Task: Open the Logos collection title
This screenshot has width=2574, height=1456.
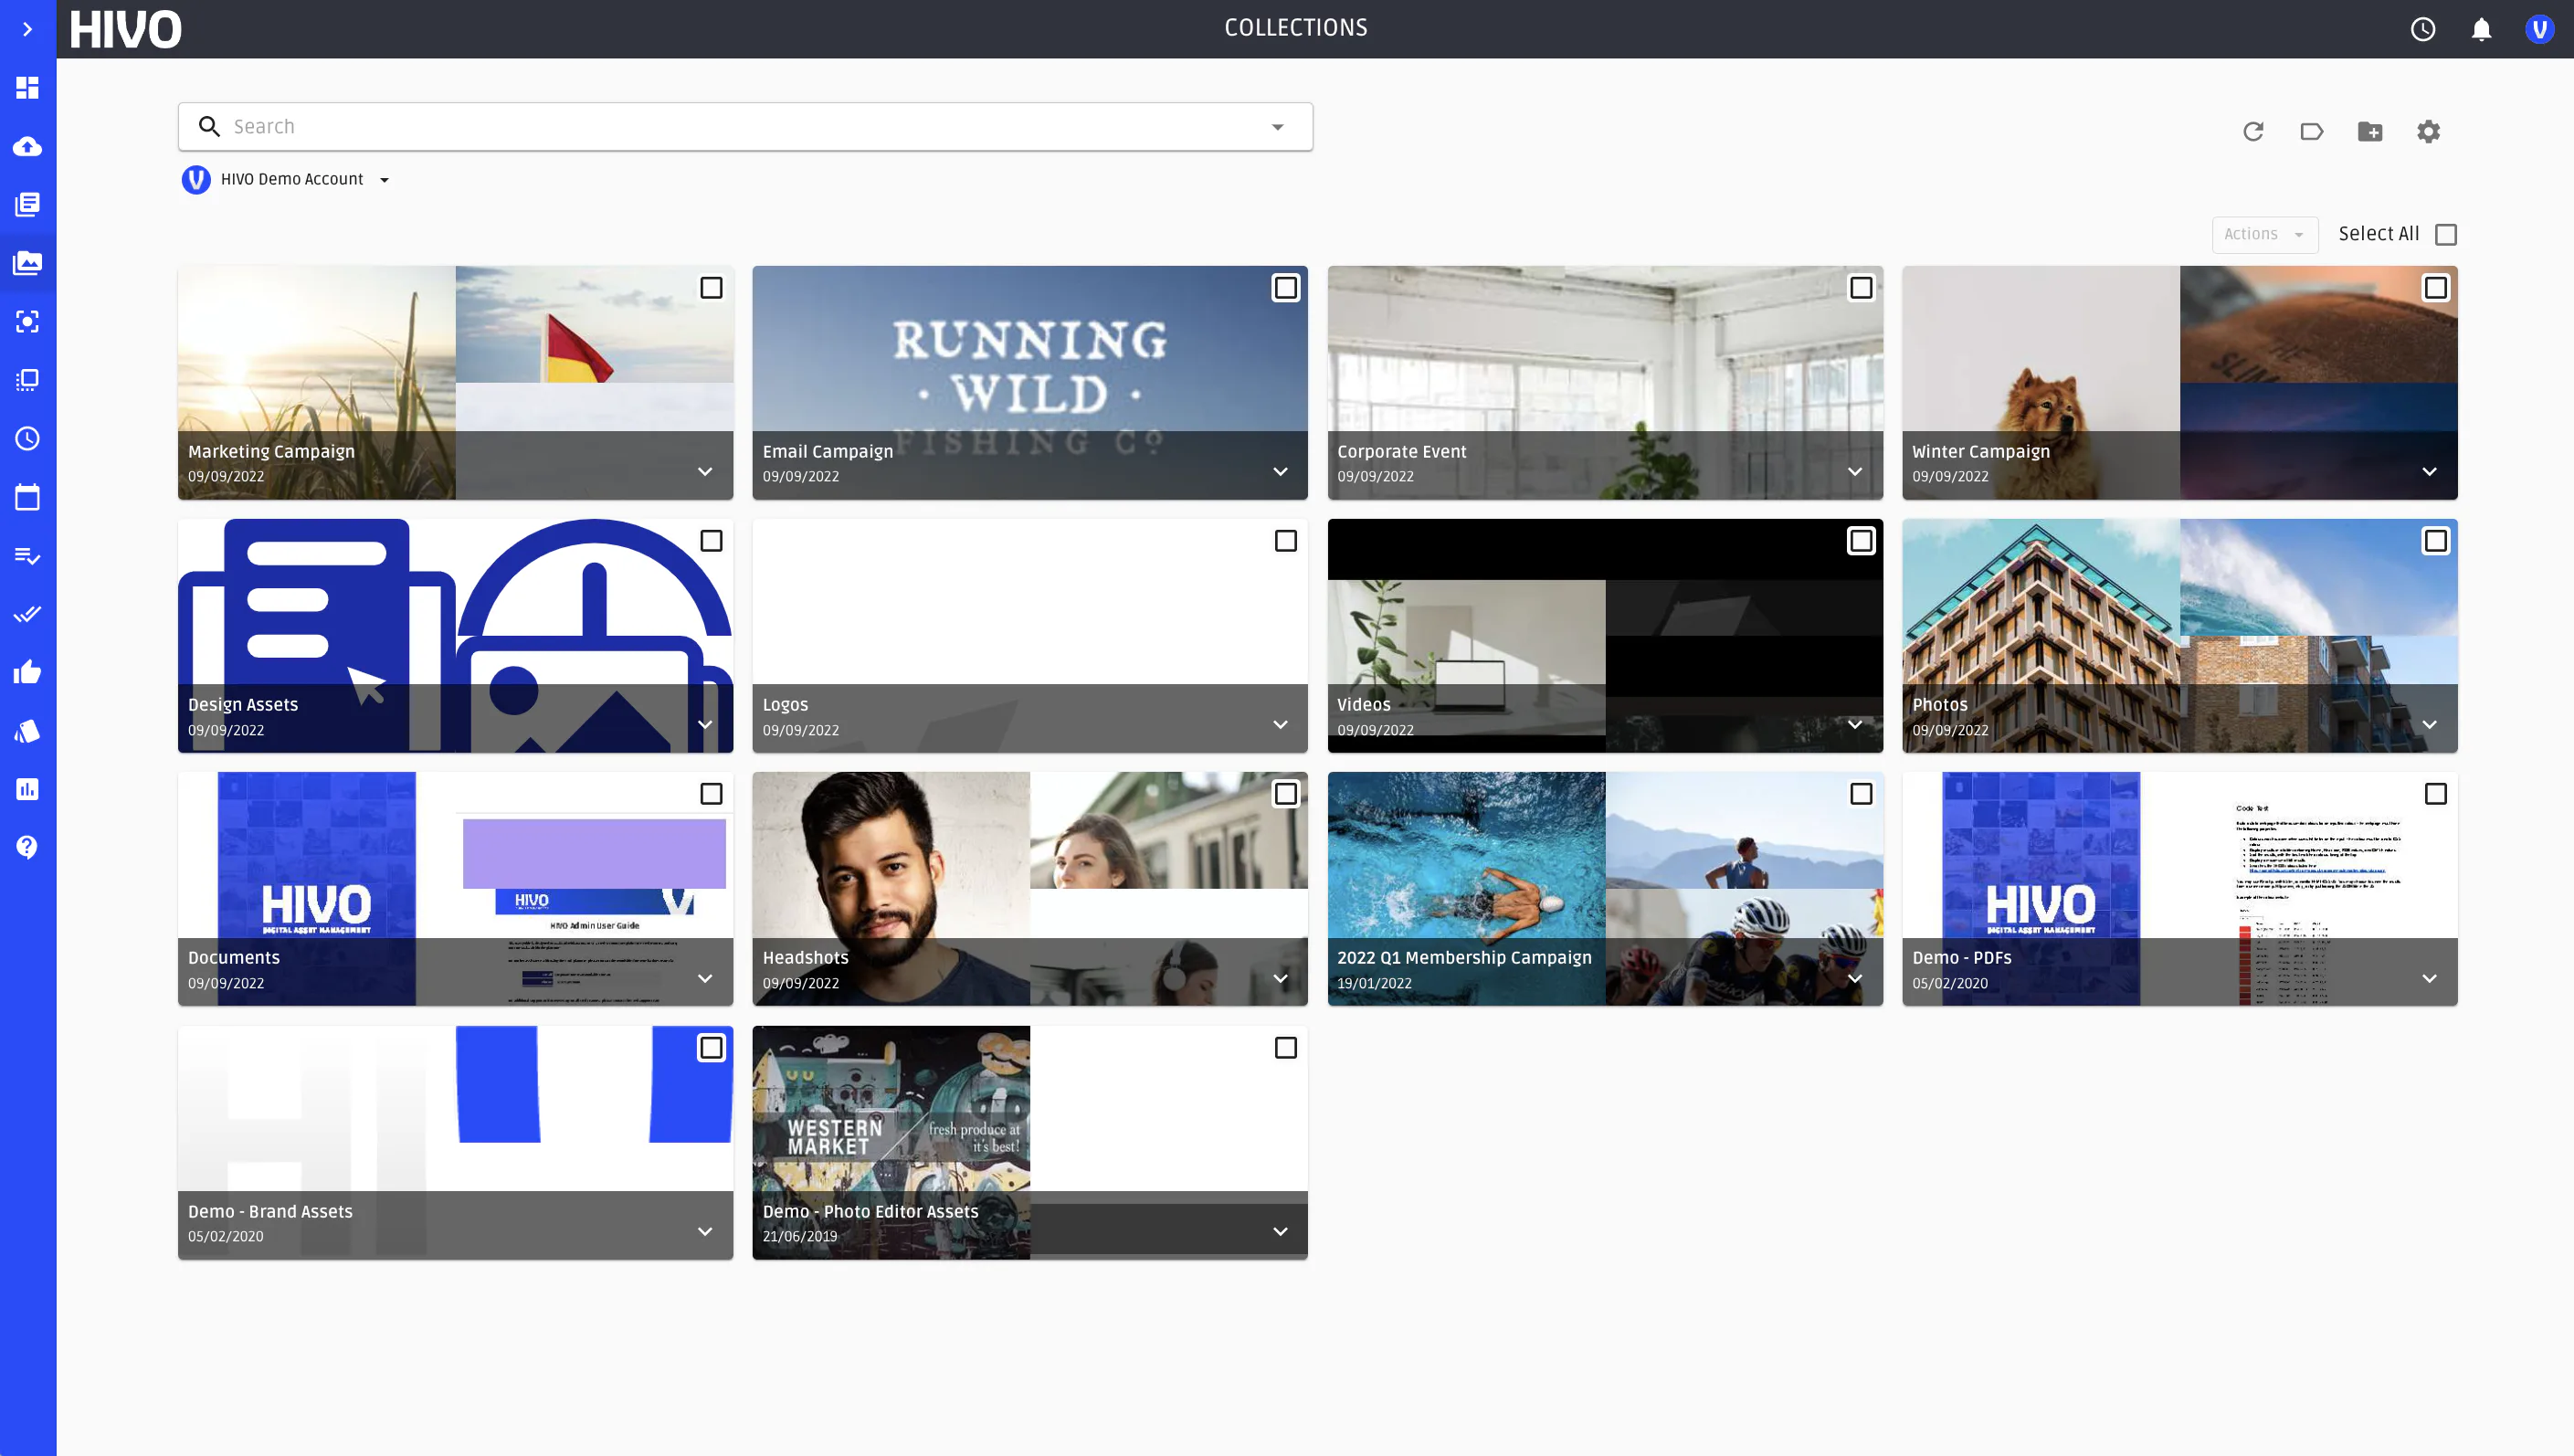Action: coord(785,704)
